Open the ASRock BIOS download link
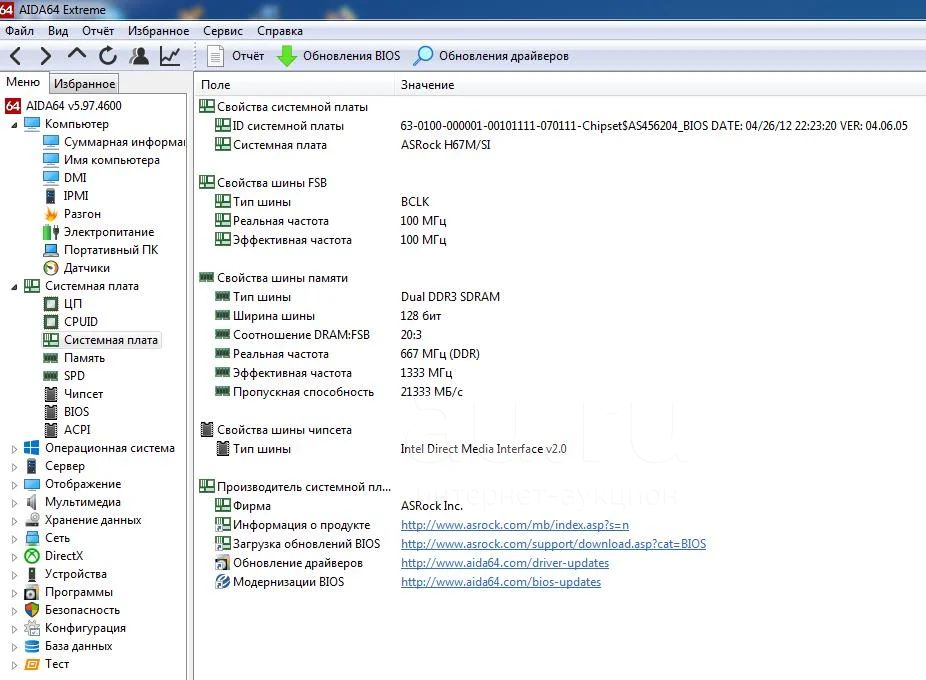This screenshot has height=680, width=926. click(553, 544)
